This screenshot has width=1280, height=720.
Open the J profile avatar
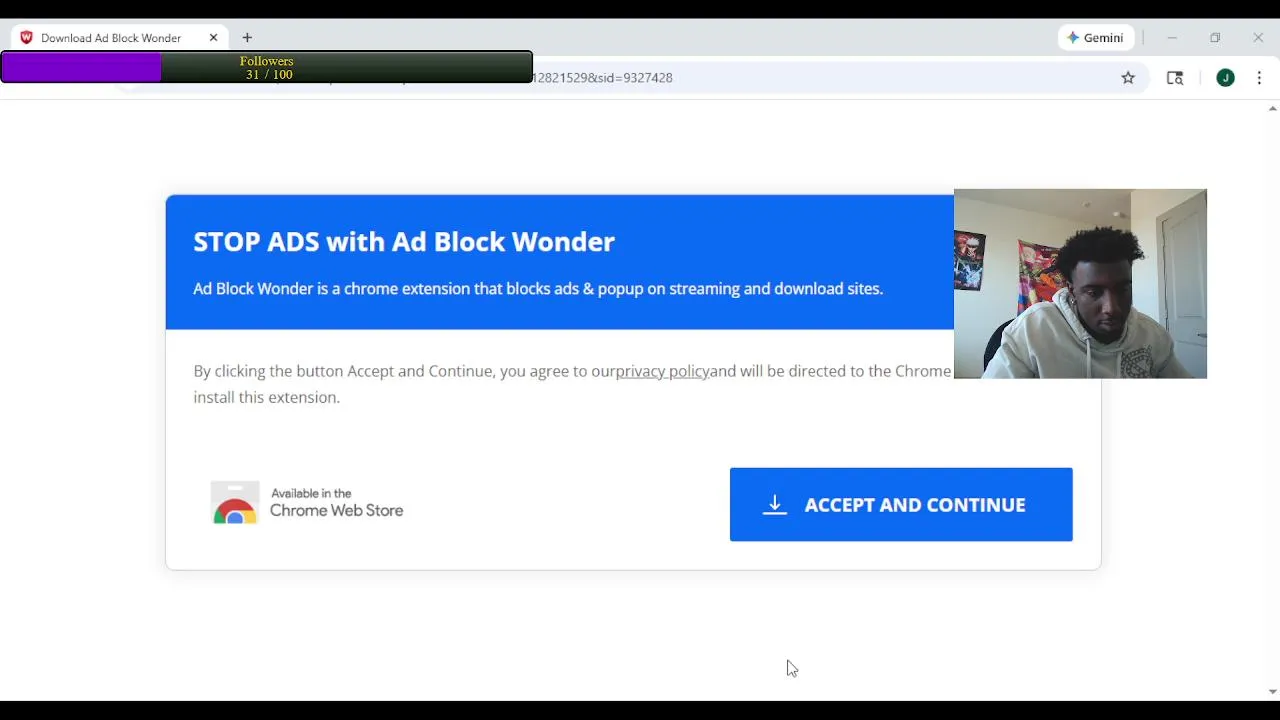pos(1225,78)
